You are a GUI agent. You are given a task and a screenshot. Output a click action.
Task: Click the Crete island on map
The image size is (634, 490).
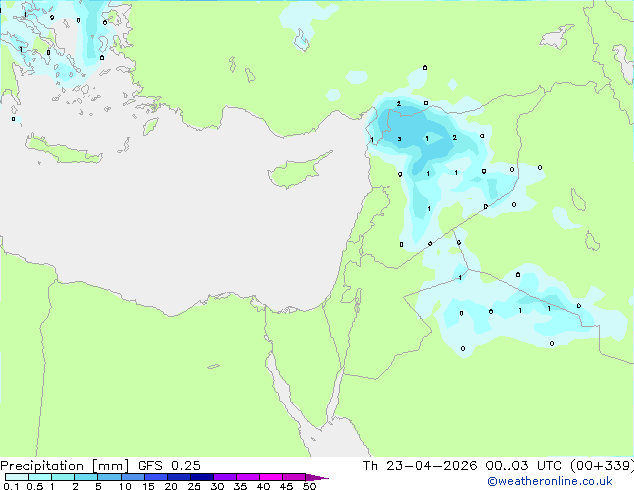pyautogui.click(x=63, y=150)
